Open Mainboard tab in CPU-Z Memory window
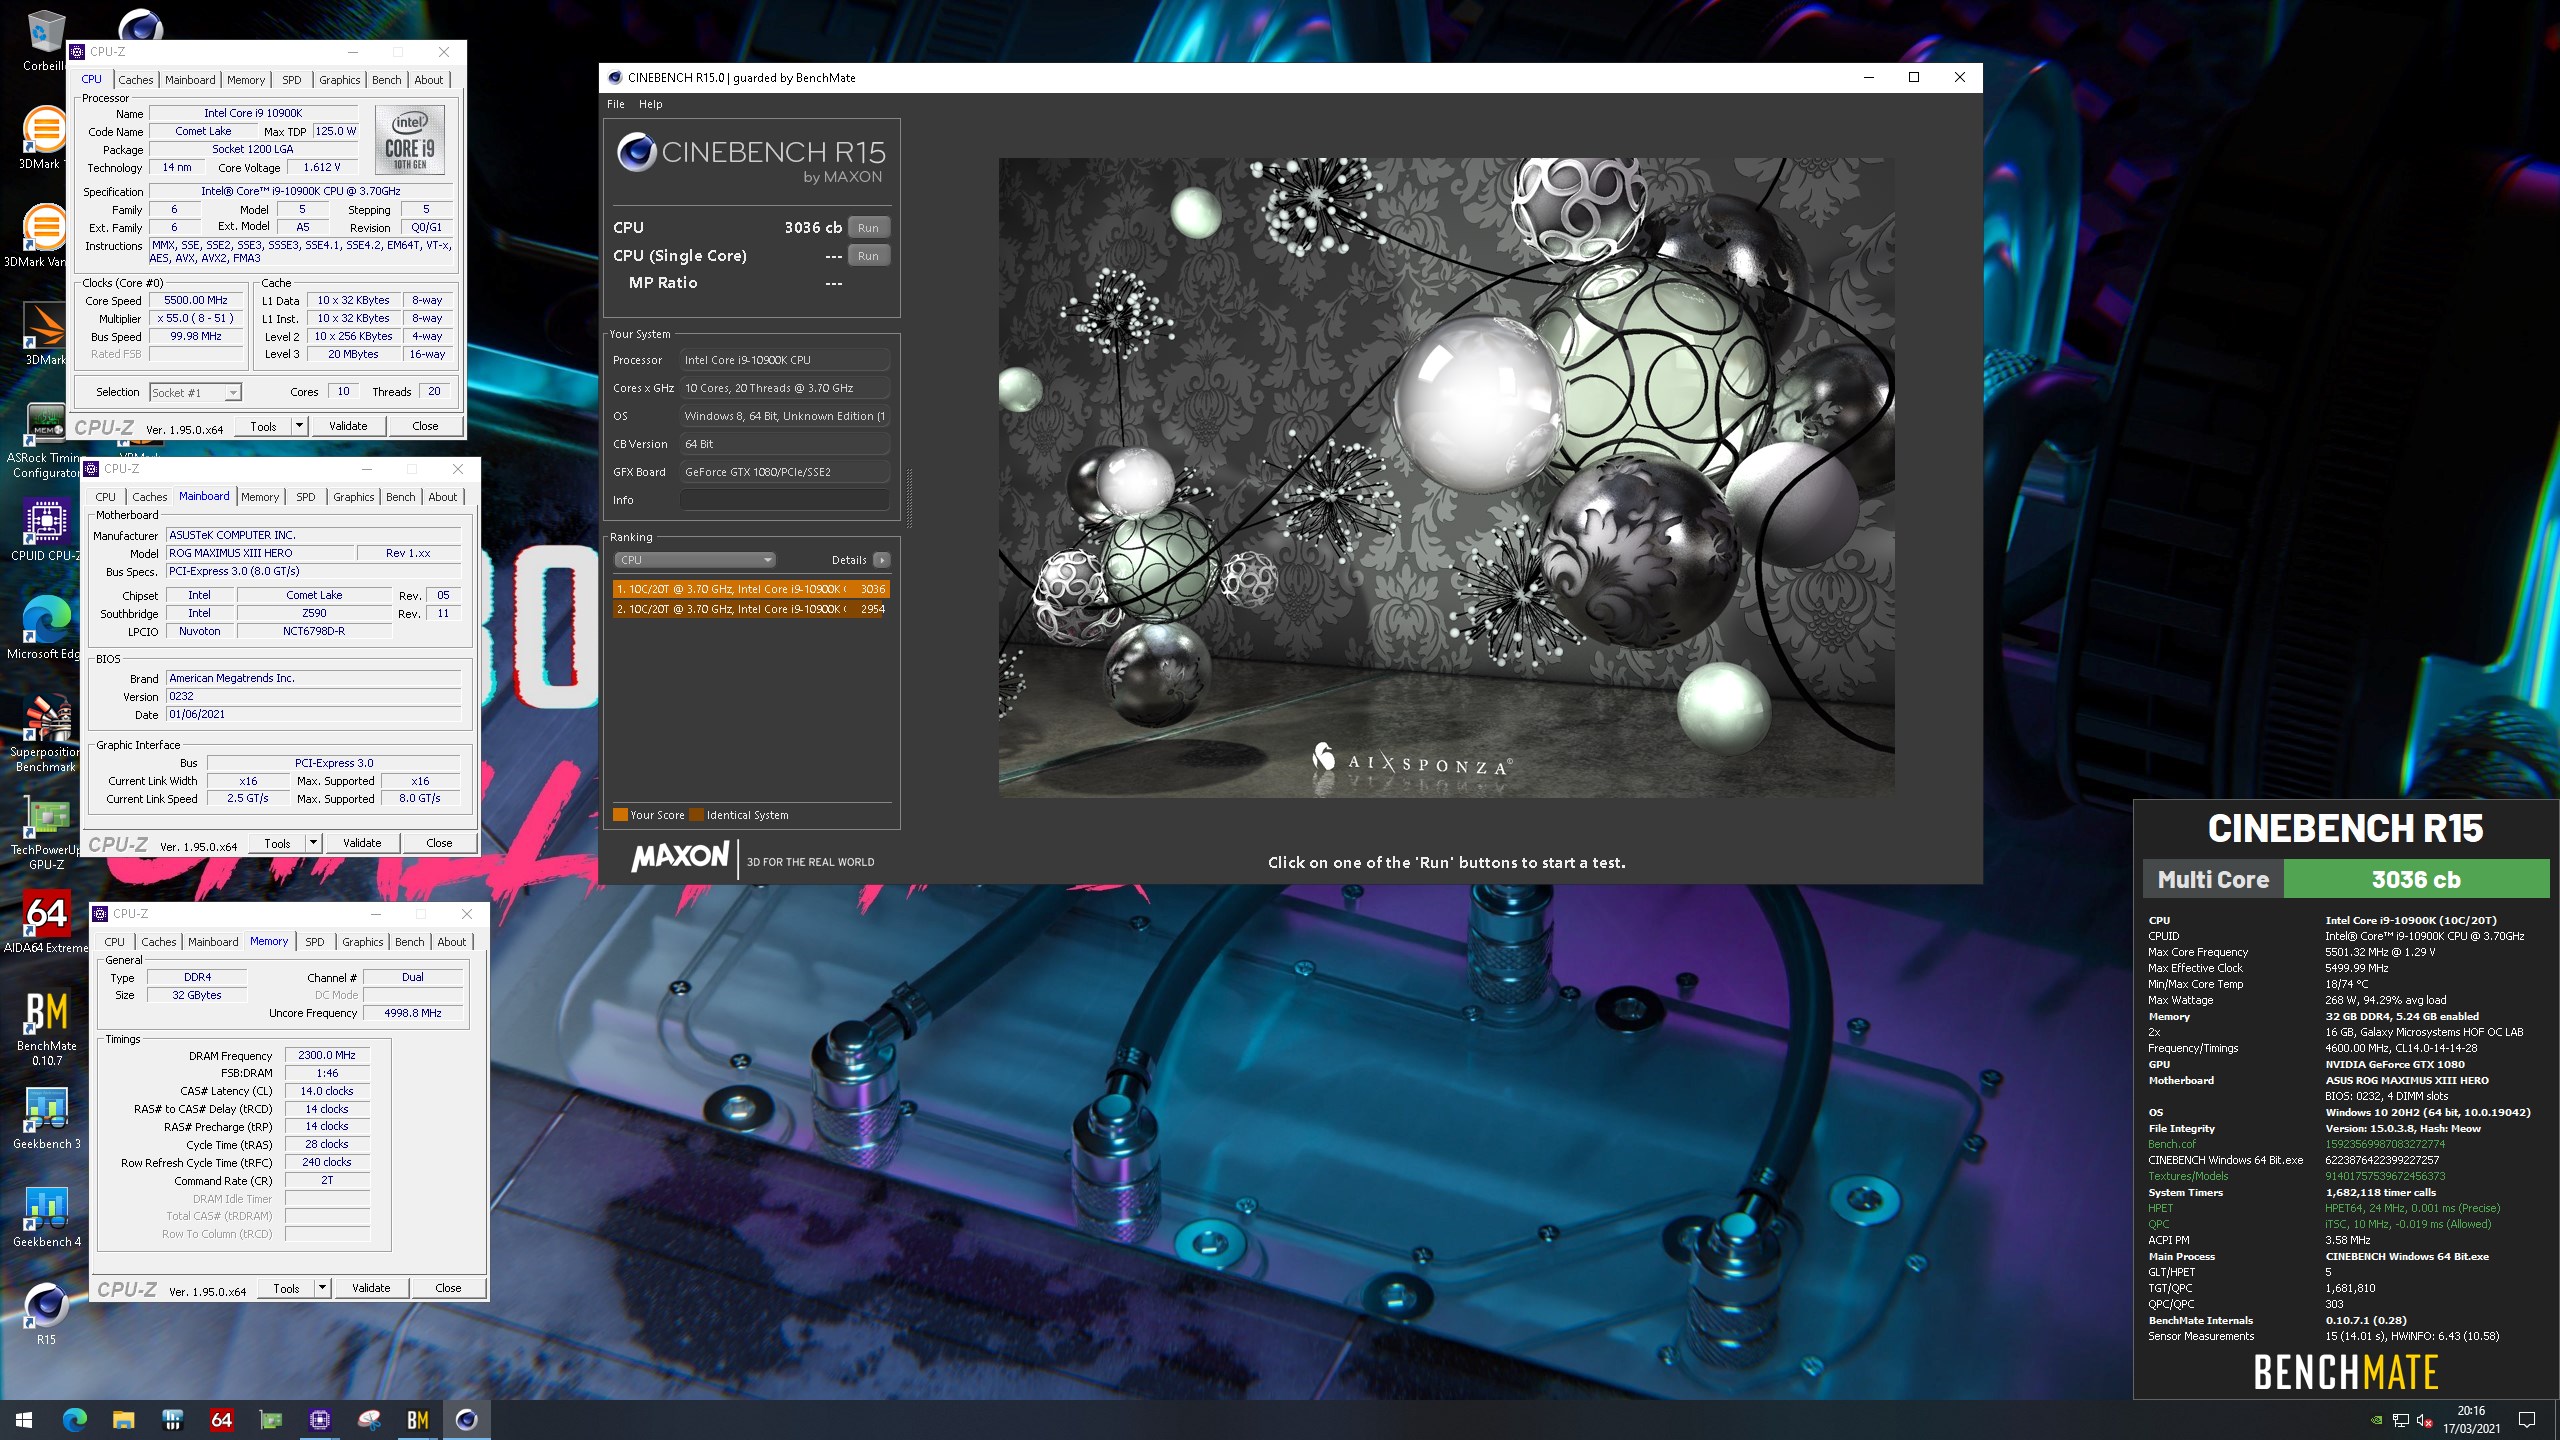 tap(213, 942)
